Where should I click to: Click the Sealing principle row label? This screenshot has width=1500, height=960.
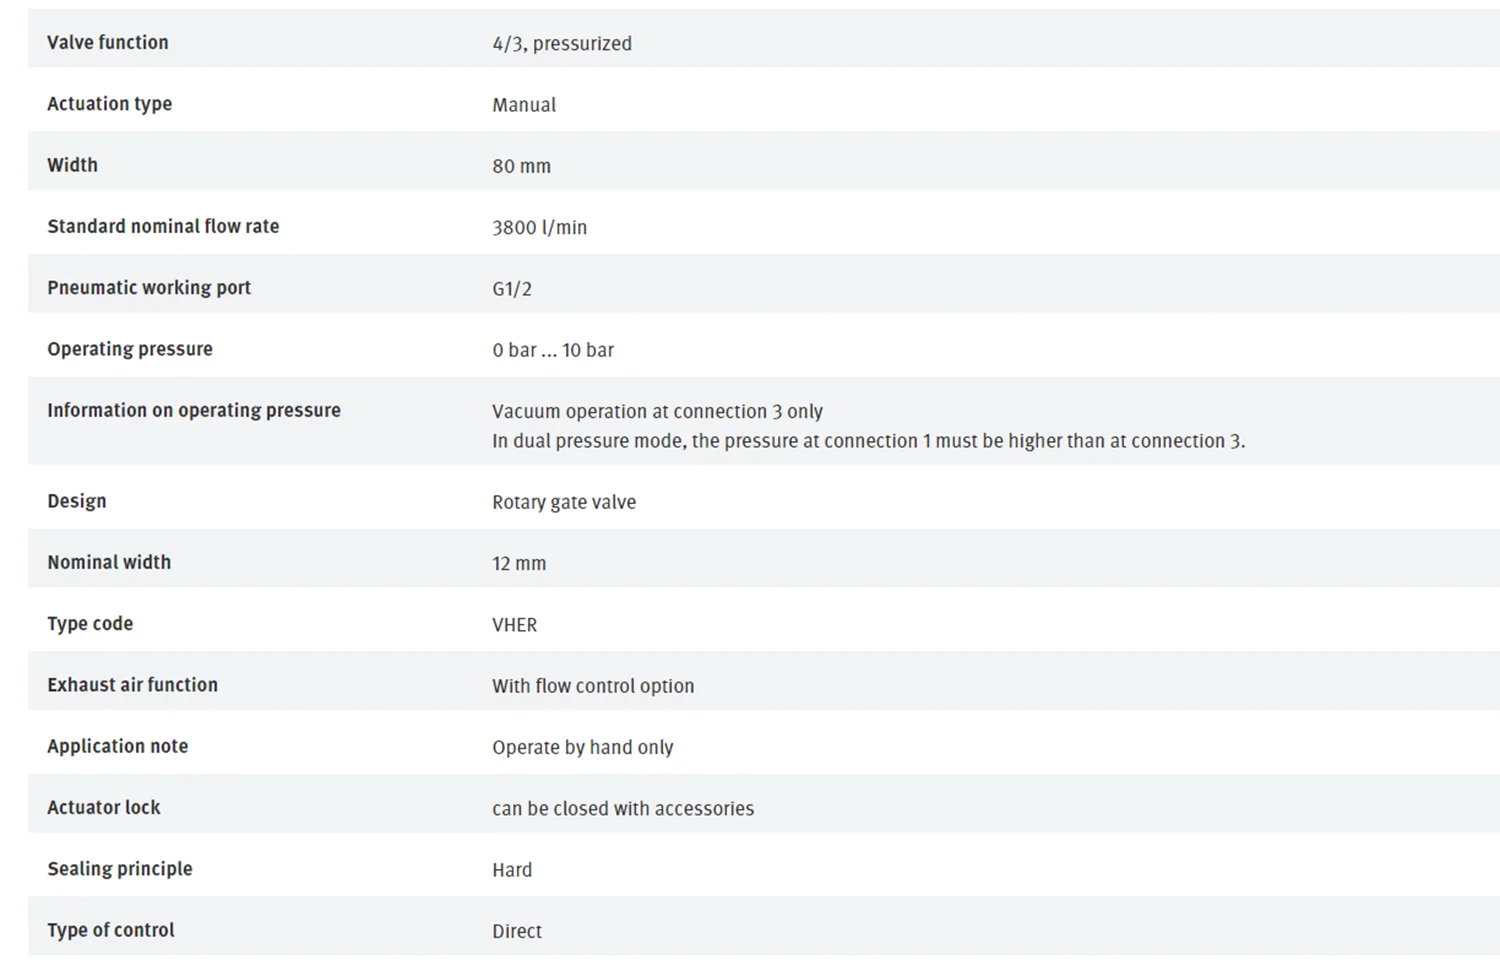(120, 868)
